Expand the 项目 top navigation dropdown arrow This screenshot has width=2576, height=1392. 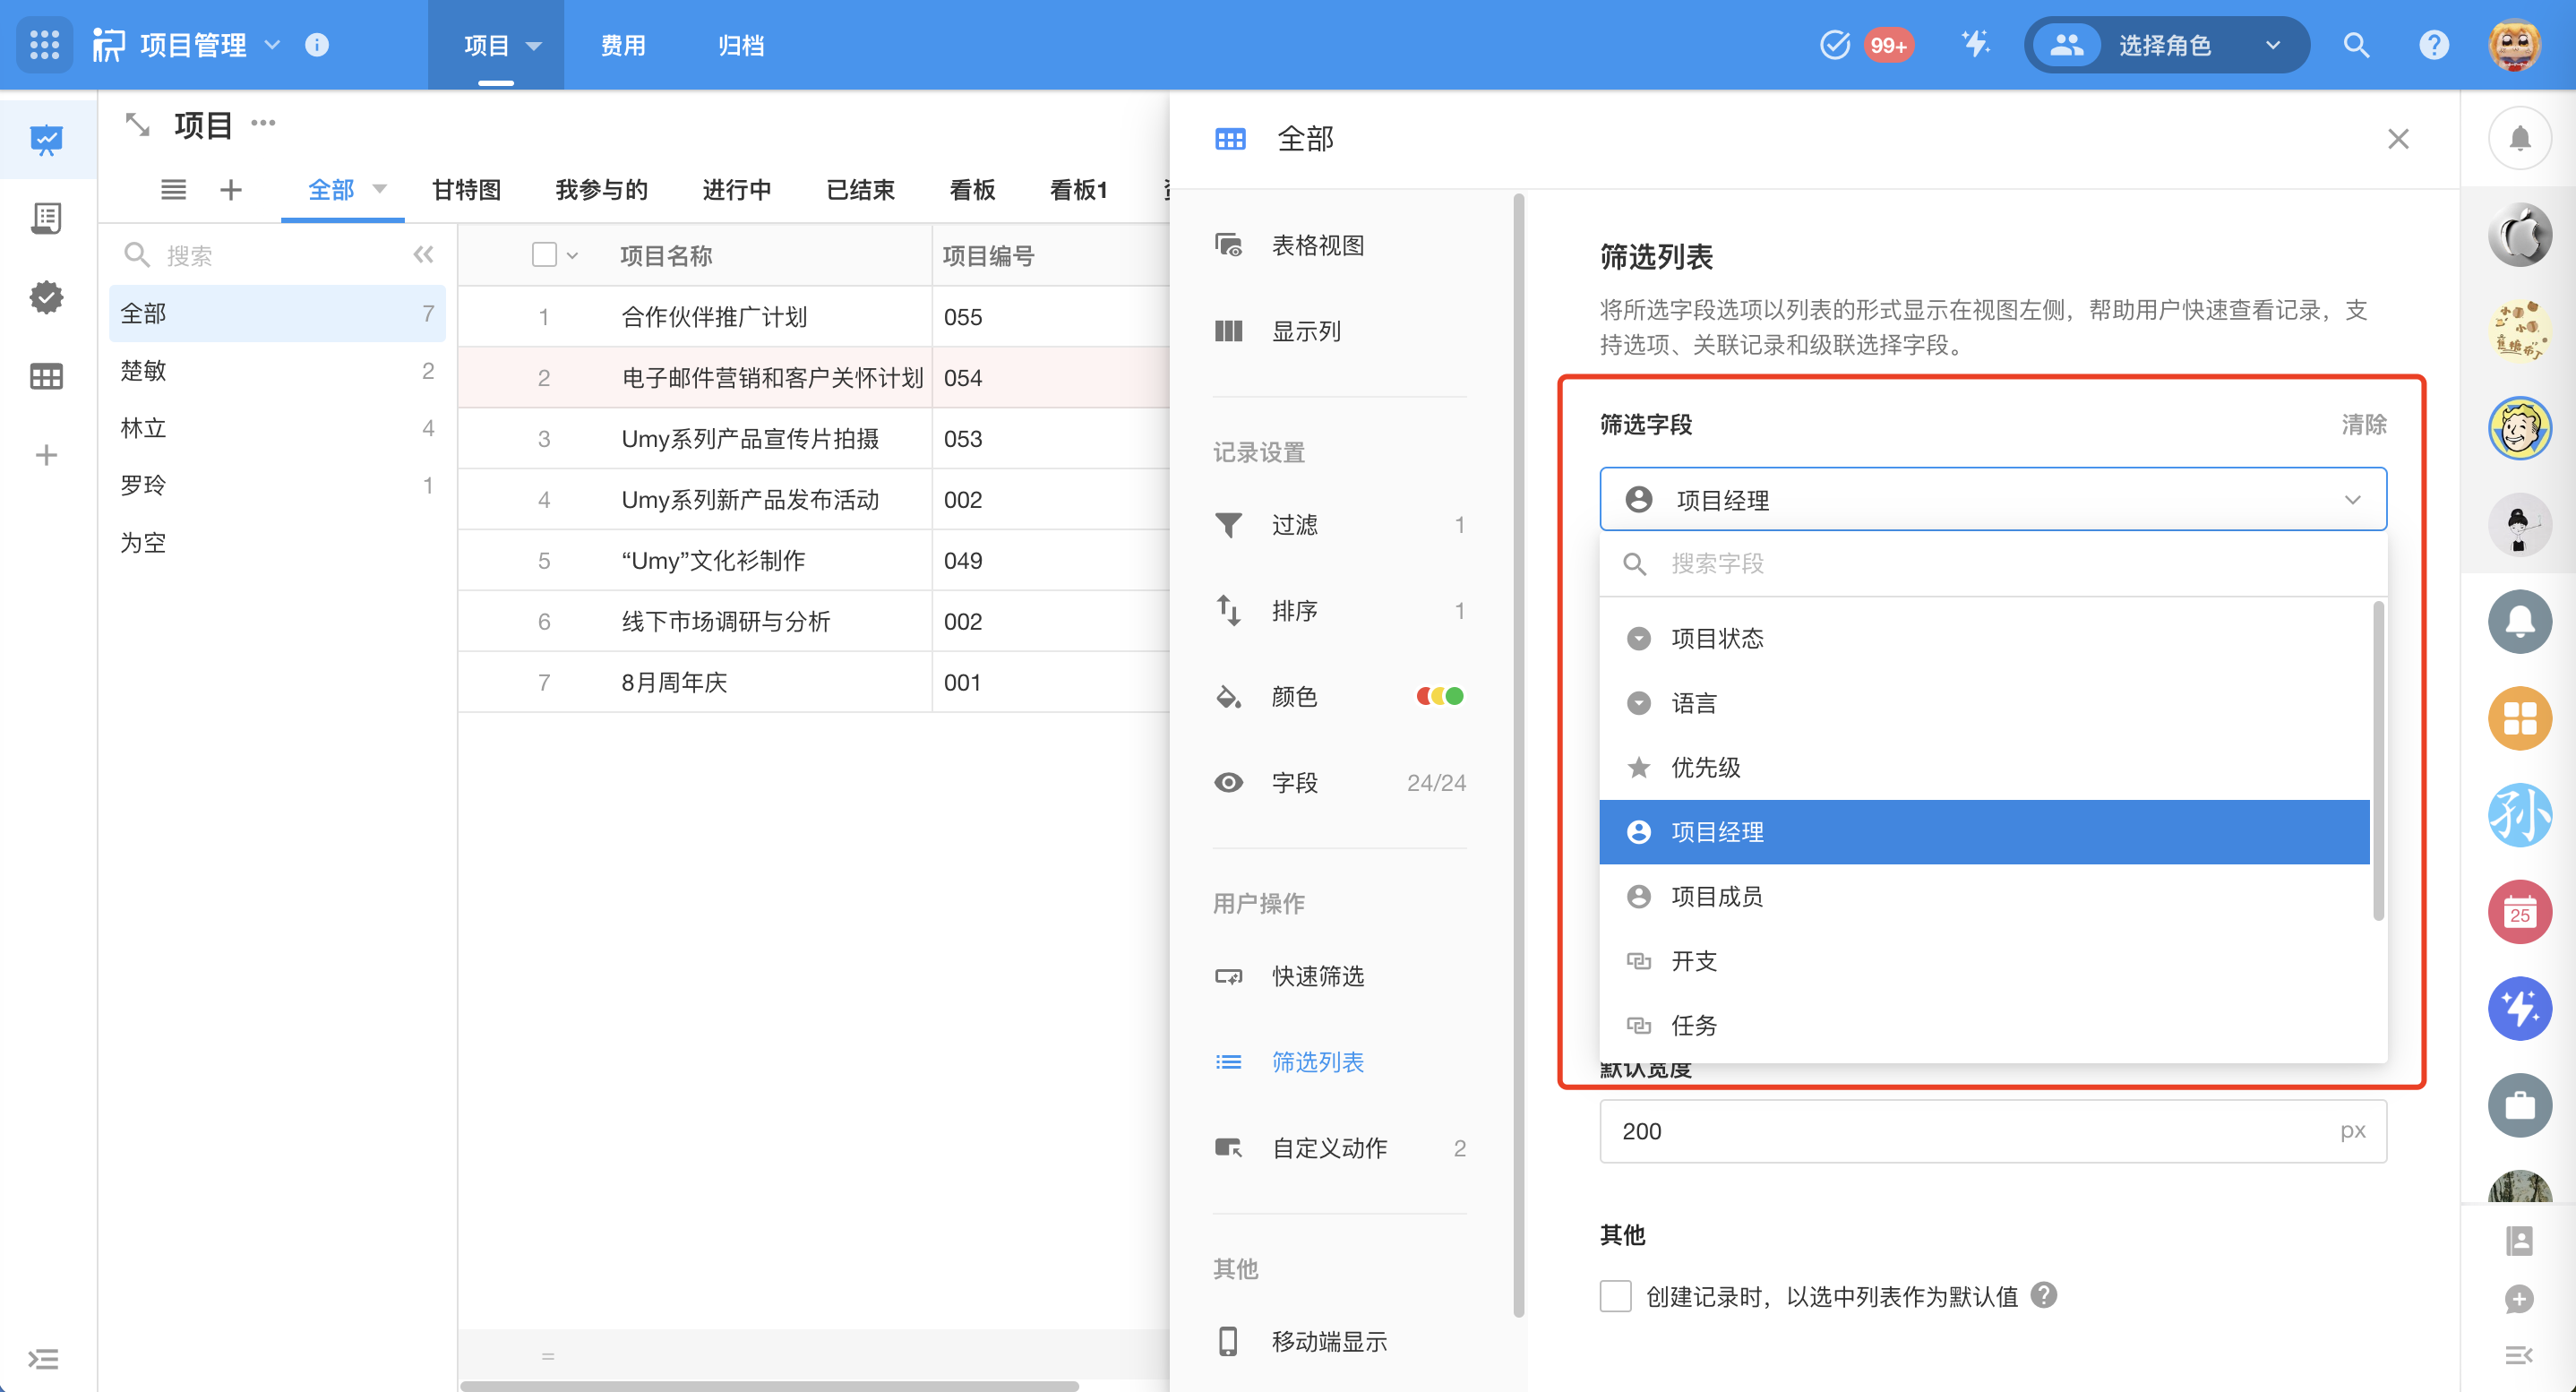[533, 46]
